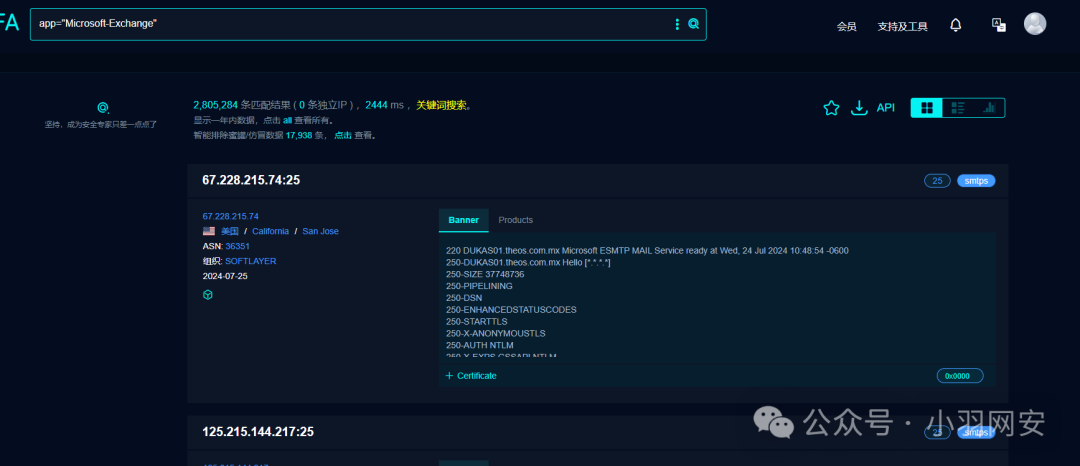The height and width of the screenshot is (466, 1080).
Task: Click the date 2024-07-25 text
Action: [x=225, y=276]
